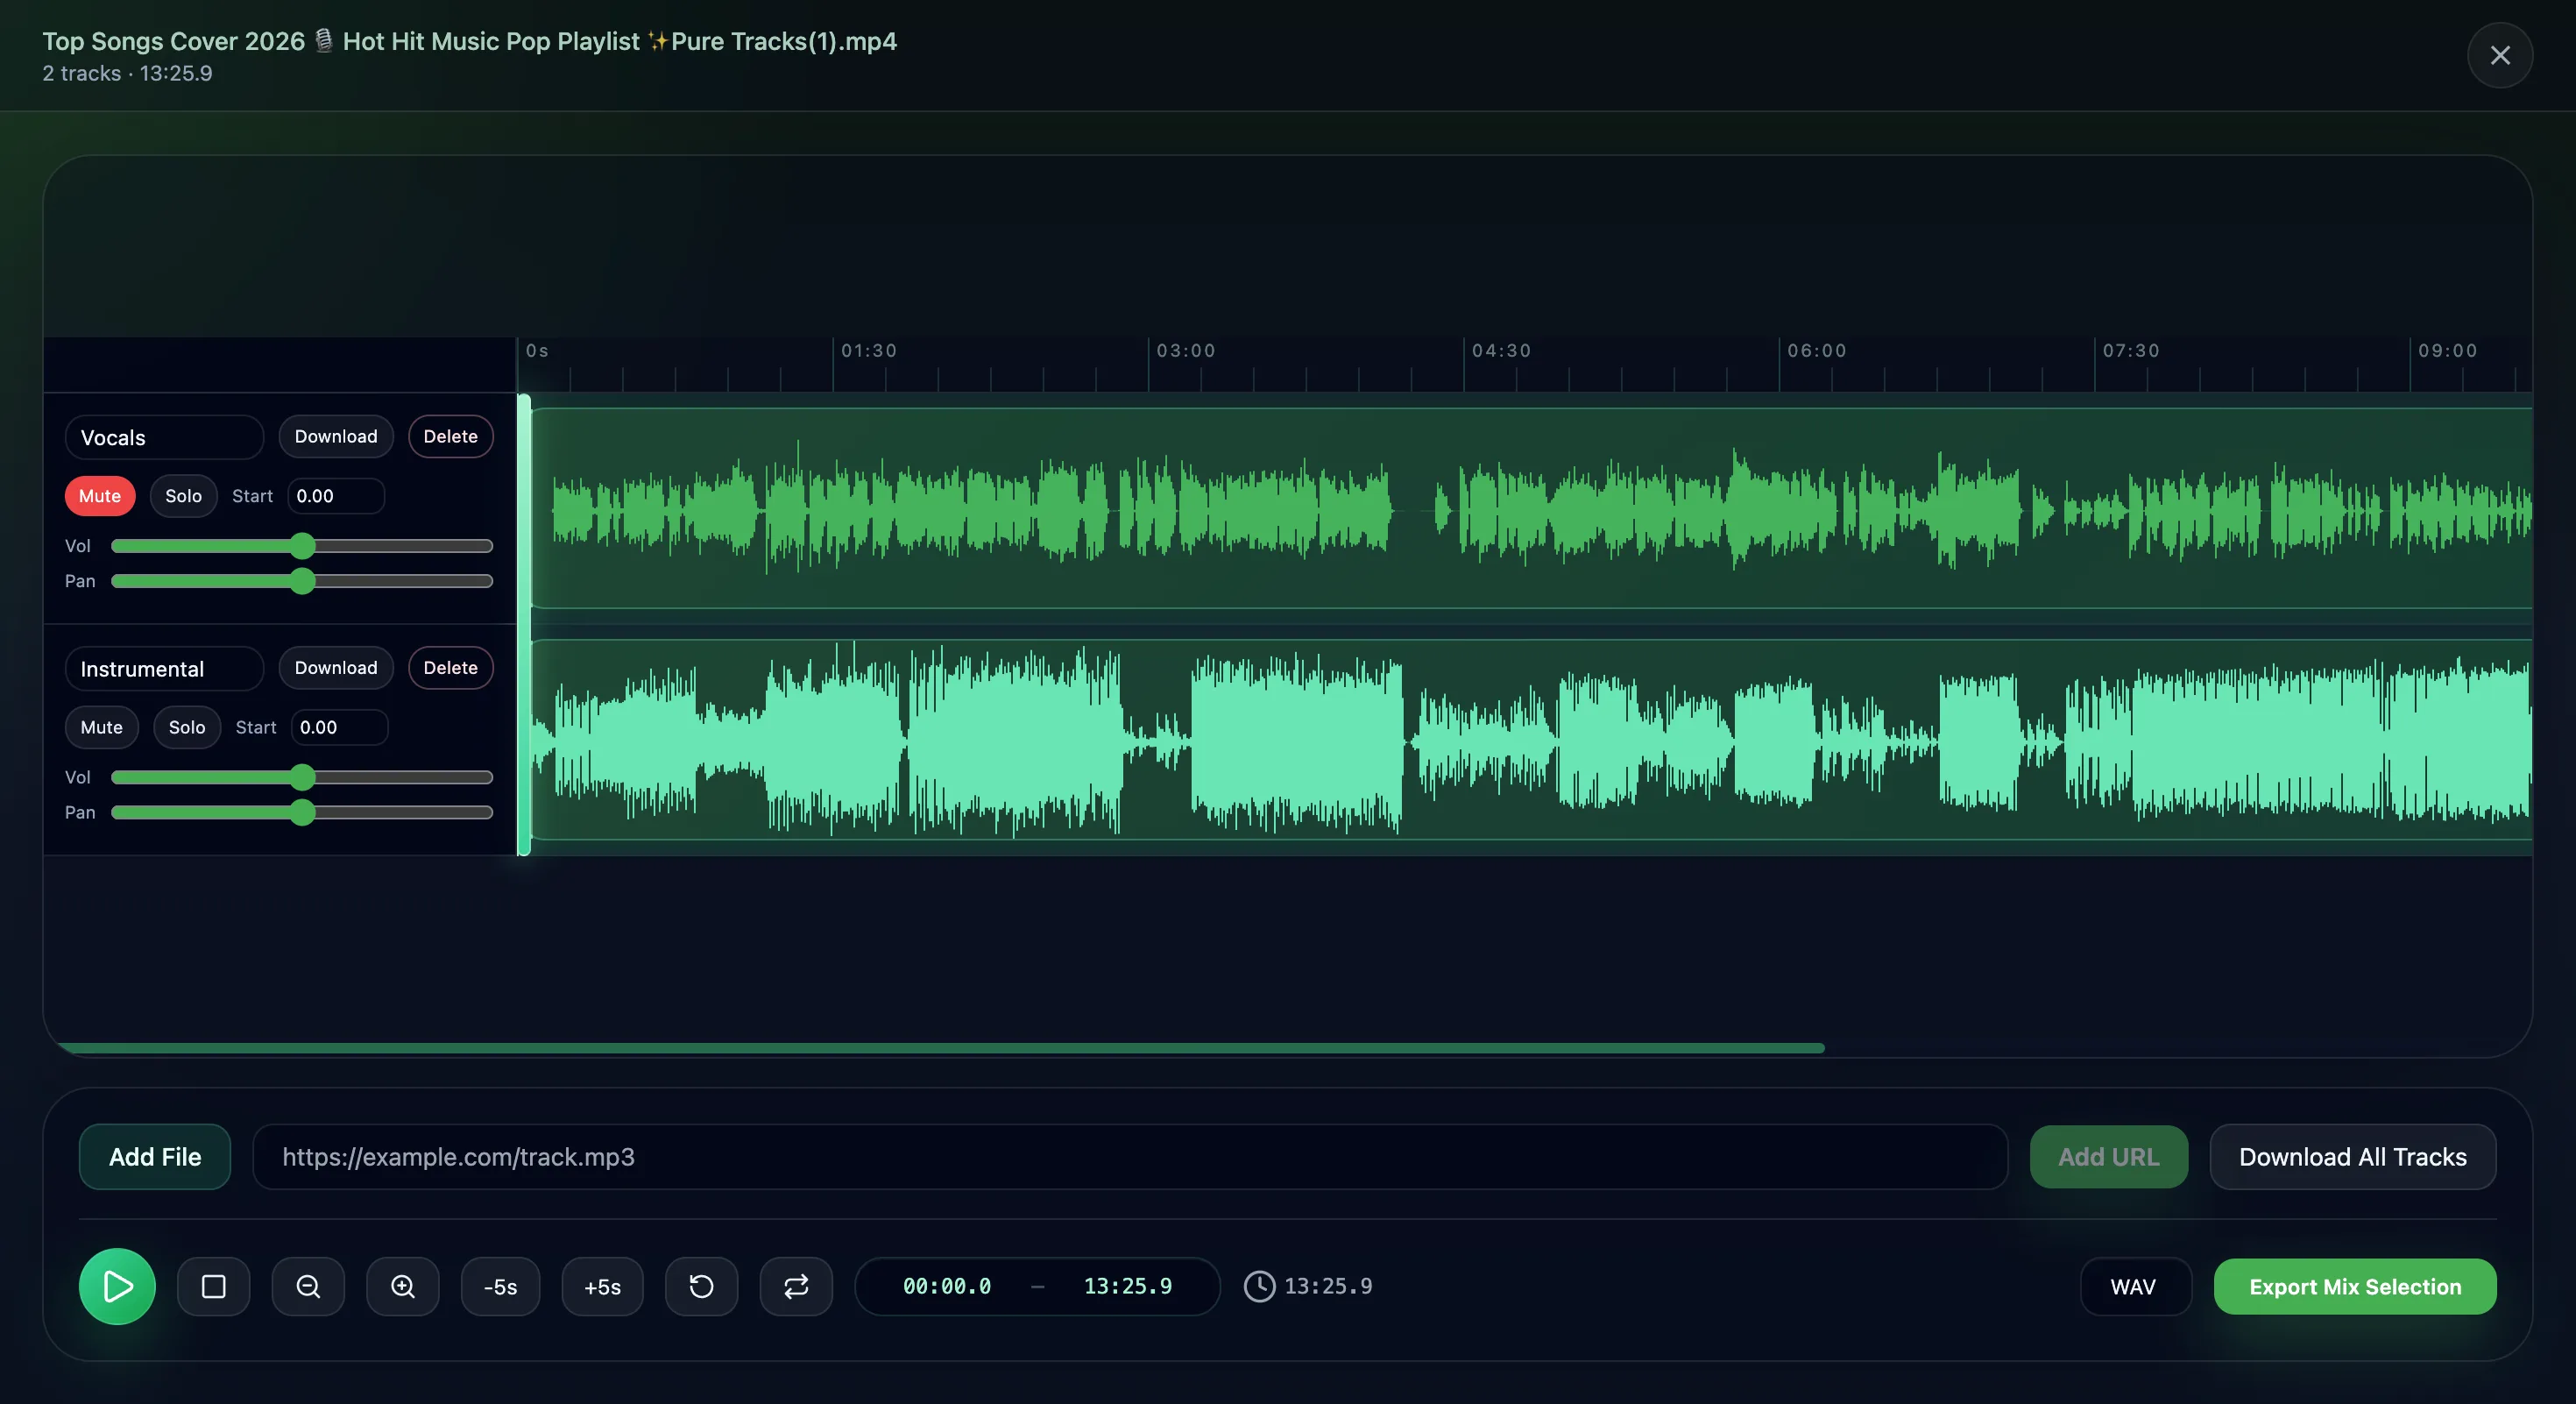
Task: Click the 06:00 marker on the timeline ruler
Action: tap(1817, 351)
